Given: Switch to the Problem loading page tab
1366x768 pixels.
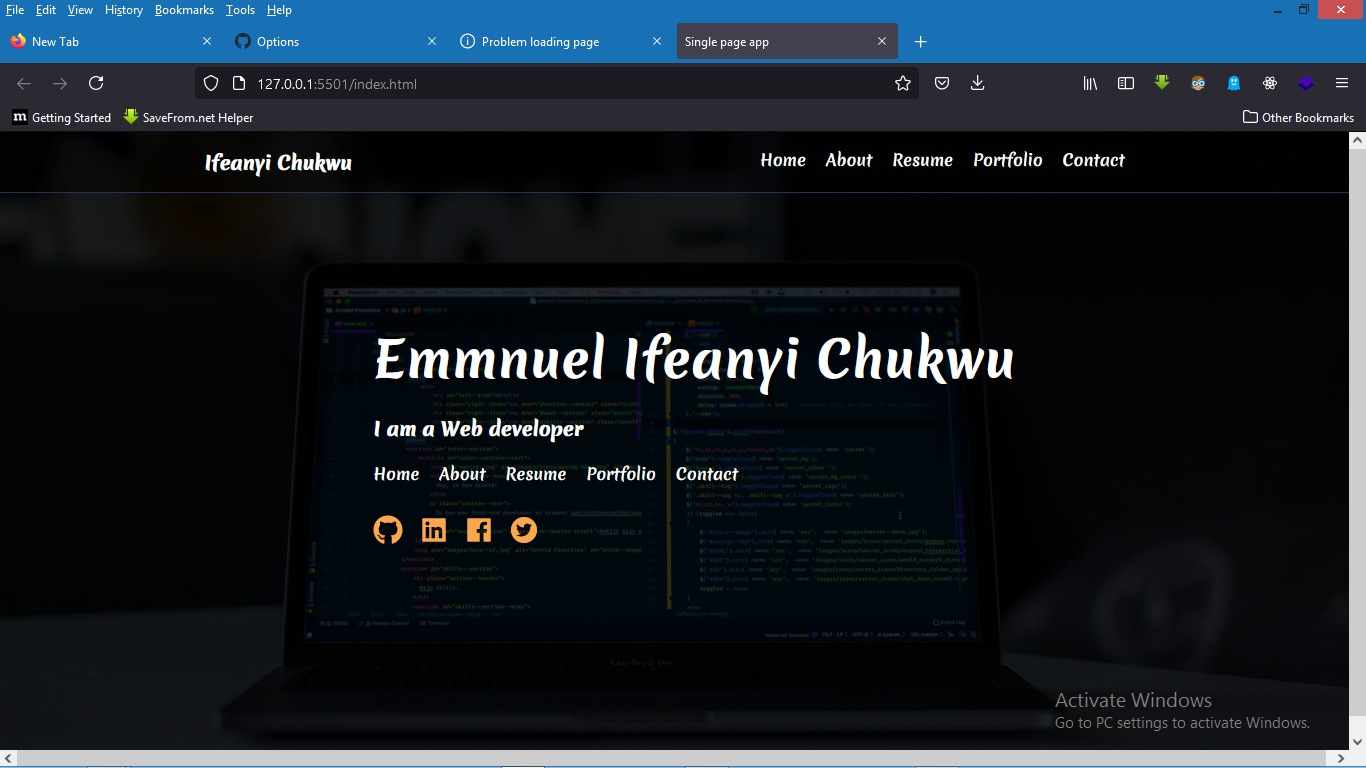Looking at the screenshot, I should pos(561,41).
